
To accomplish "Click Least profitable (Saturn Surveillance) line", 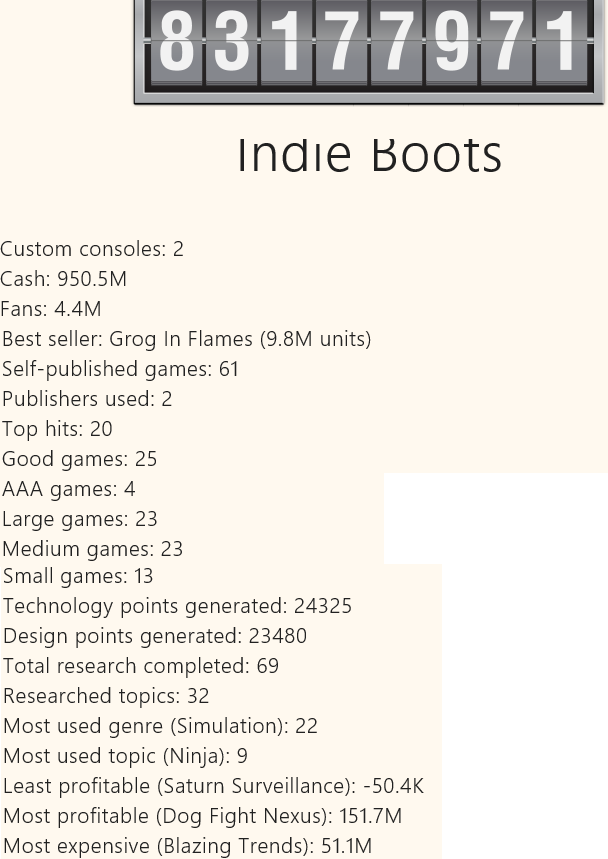I will pyautogui.click(x=214, y=787).
